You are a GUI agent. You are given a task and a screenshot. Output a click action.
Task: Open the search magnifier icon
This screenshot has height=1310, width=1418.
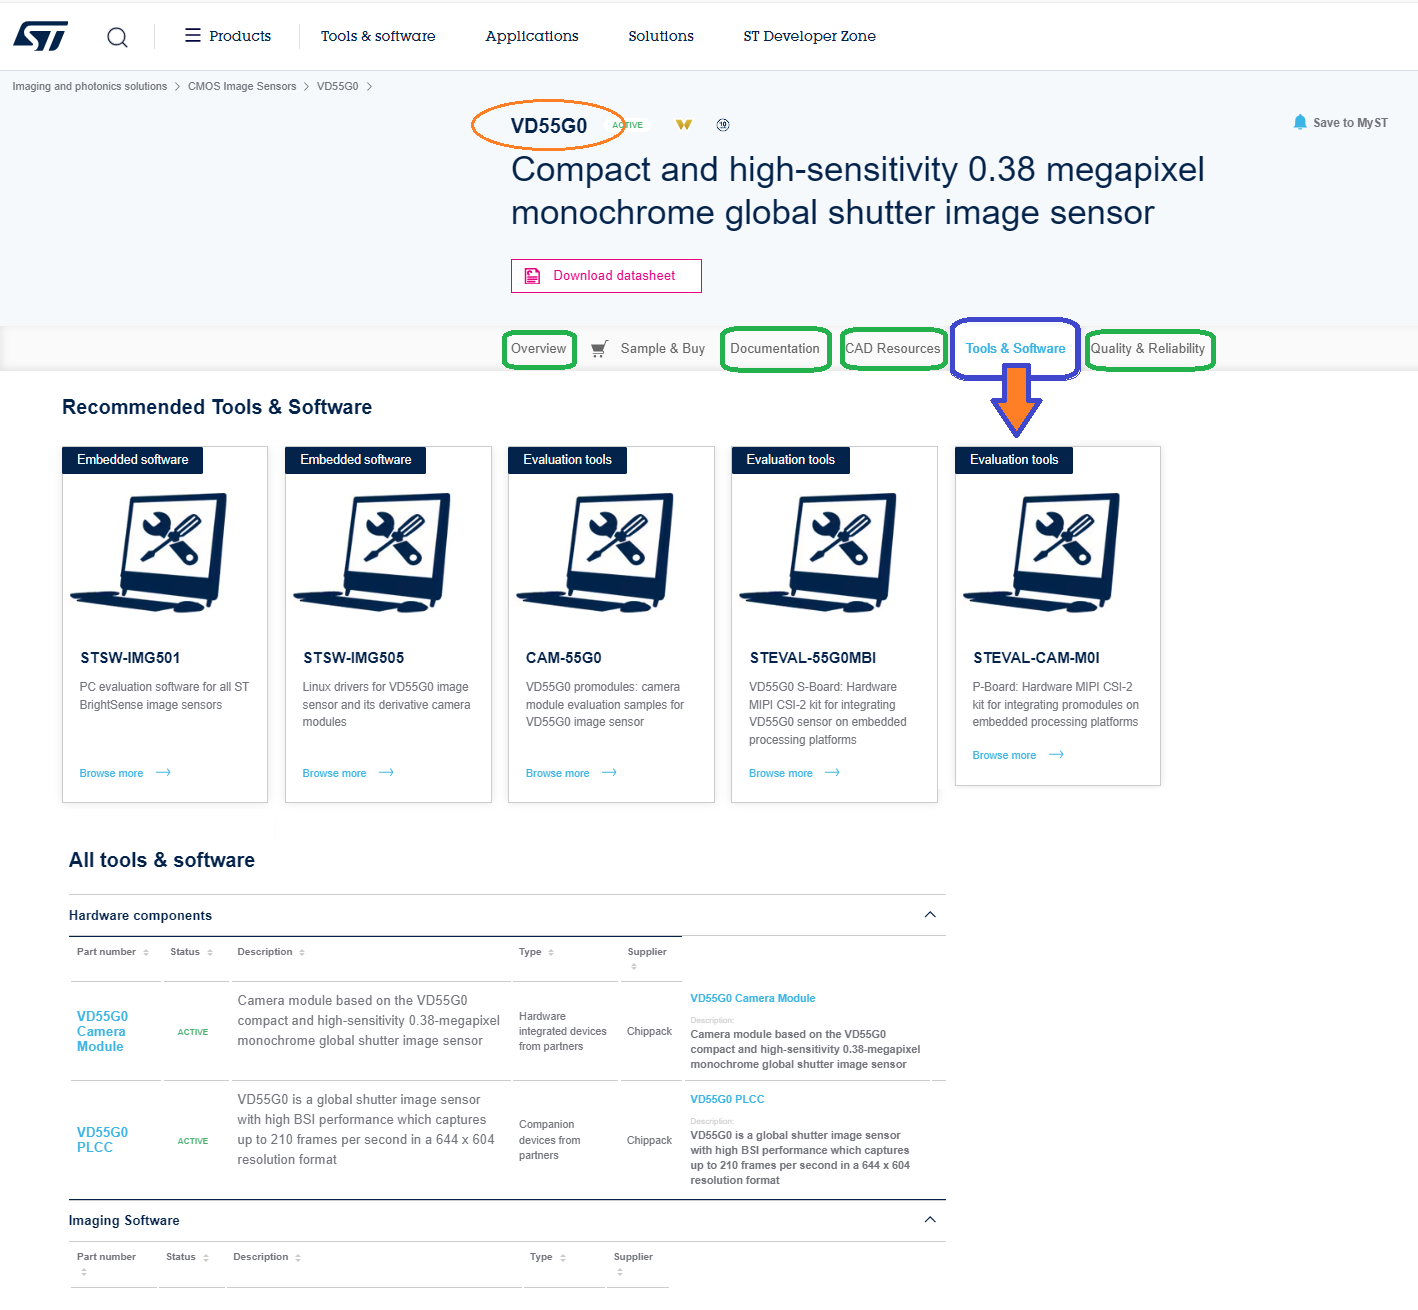click(117, 37)
